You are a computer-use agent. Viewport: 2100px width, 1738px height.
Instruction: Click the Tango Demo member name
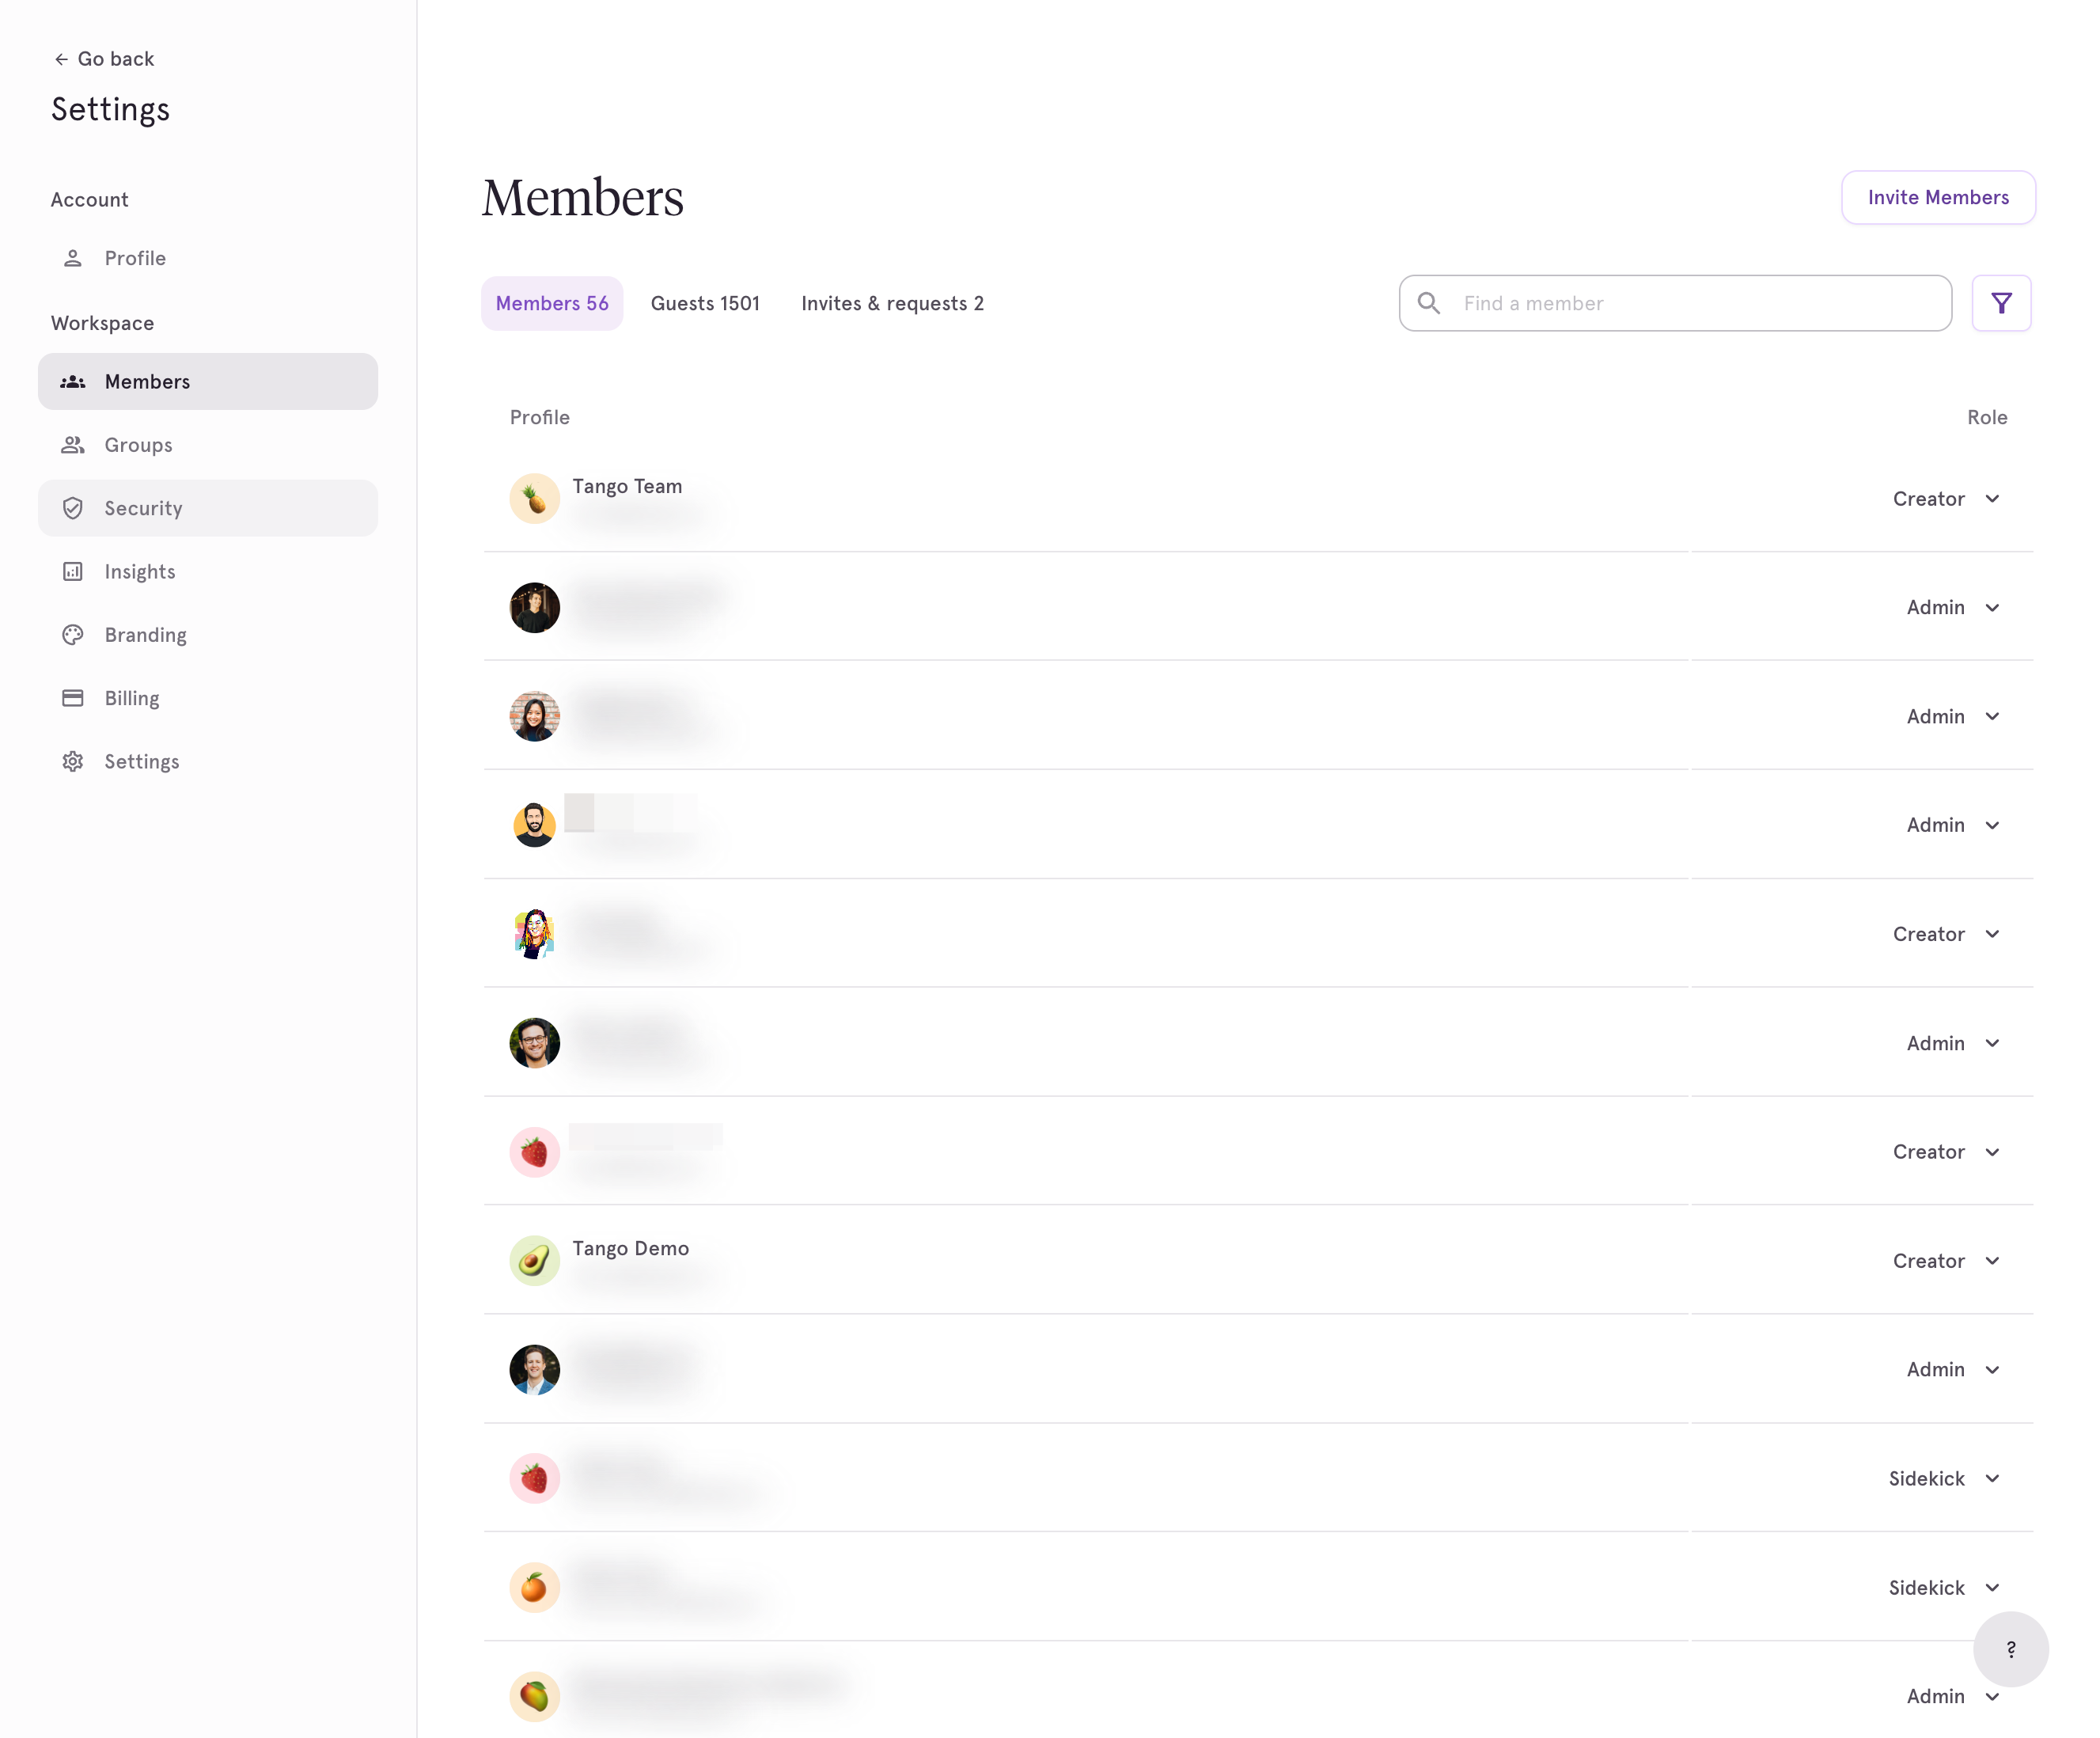(x=630, y=1248)
